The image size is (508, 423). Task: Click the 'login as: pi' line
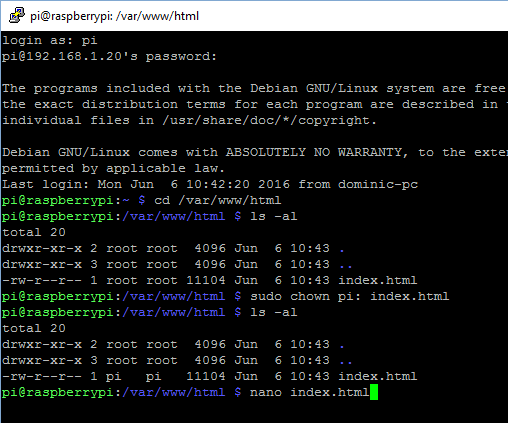click(x=50, y=41)
